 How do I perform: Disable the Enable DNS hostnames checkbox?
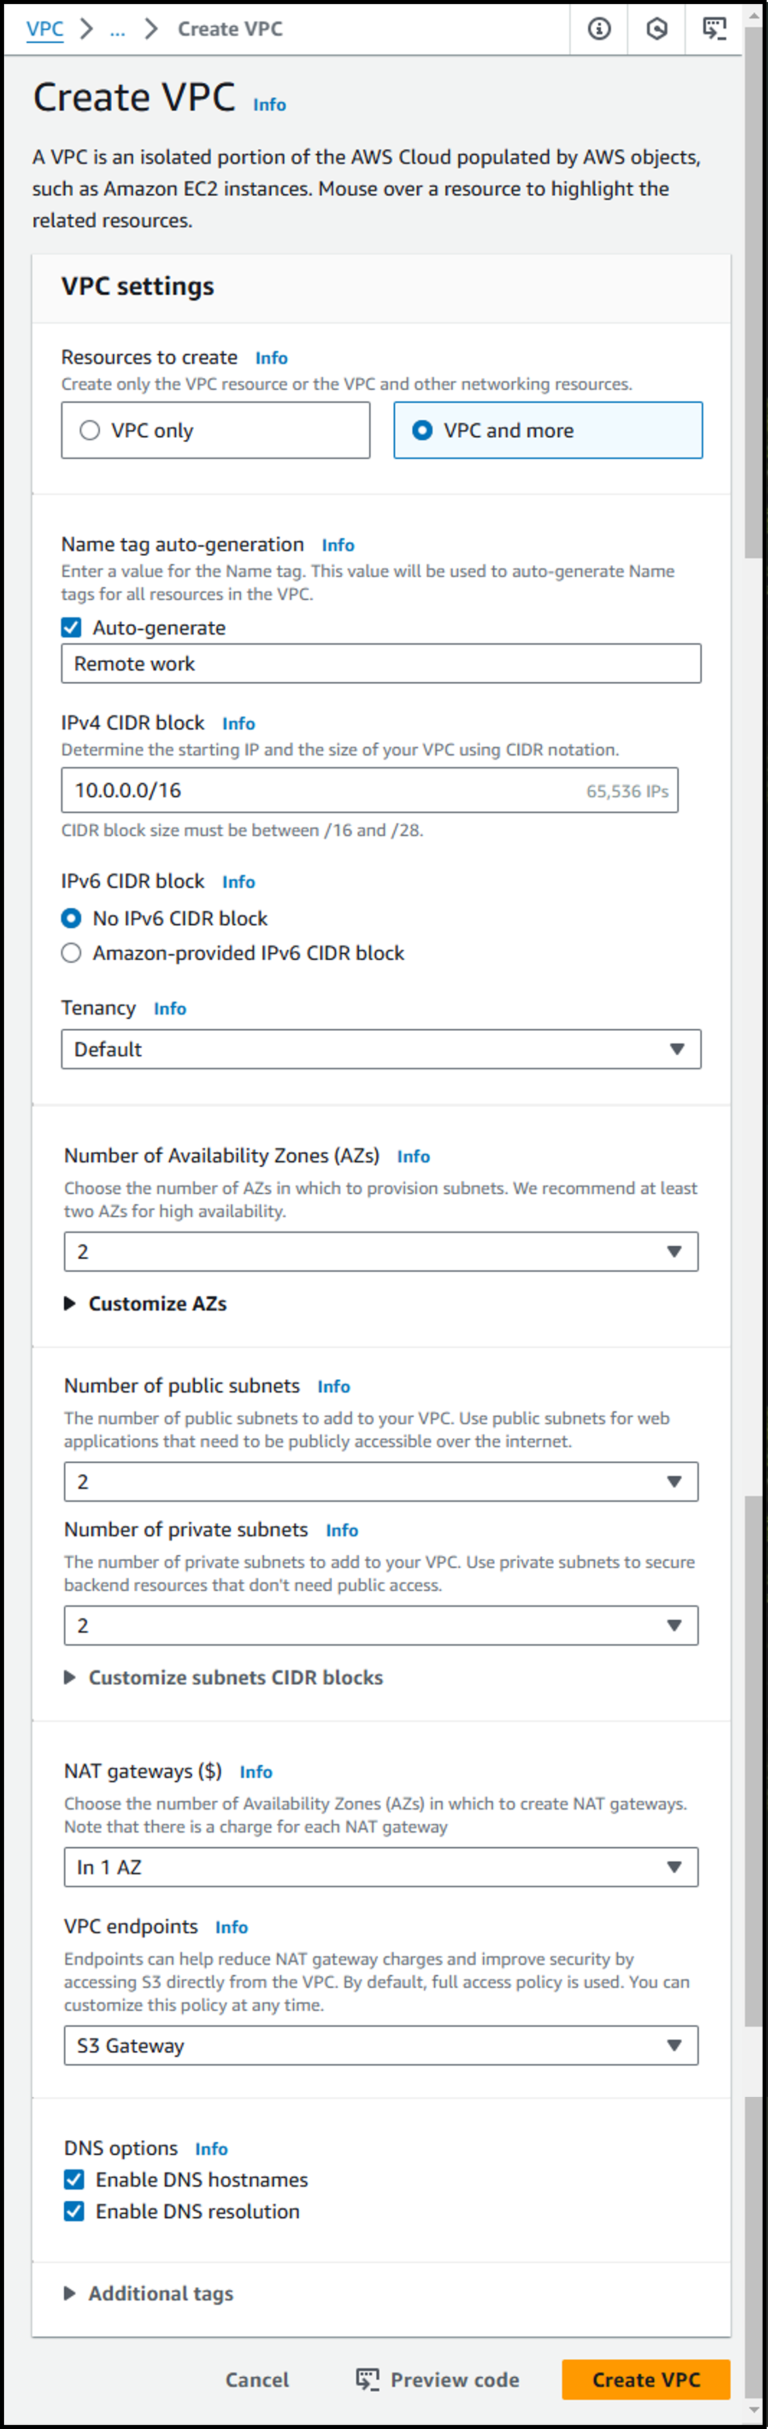(x=74, y=2180)
